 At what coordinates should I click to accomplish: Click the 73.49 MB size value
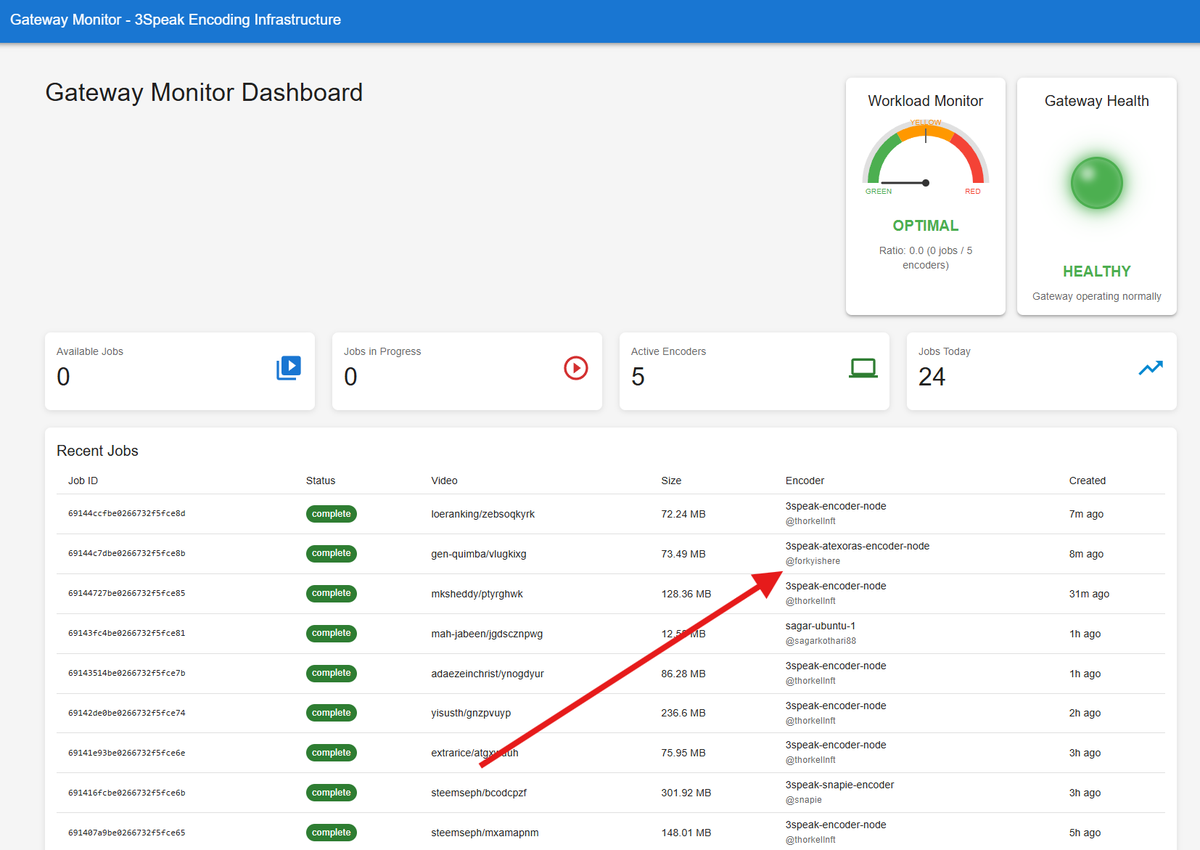tap(683, 554)
